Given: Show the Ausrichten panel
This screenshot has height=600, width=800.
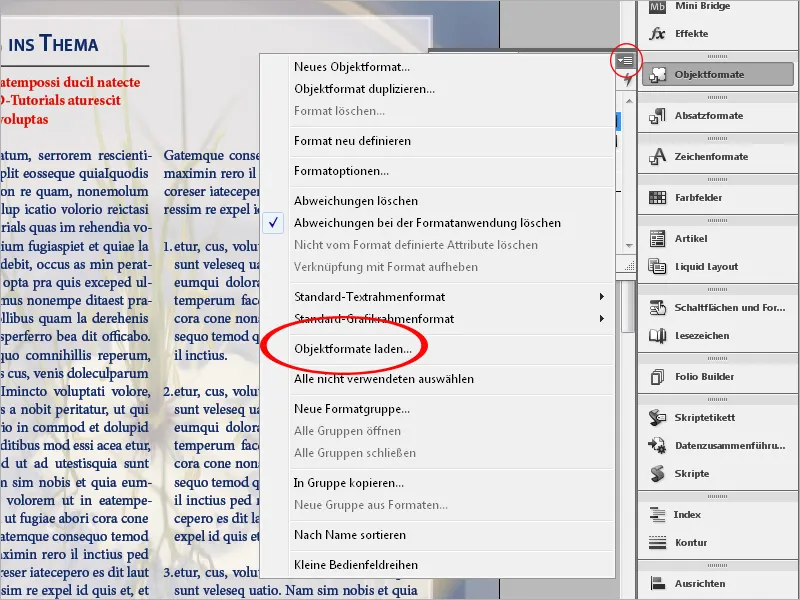Looking at the screenshot, I should tap(706, 583).
